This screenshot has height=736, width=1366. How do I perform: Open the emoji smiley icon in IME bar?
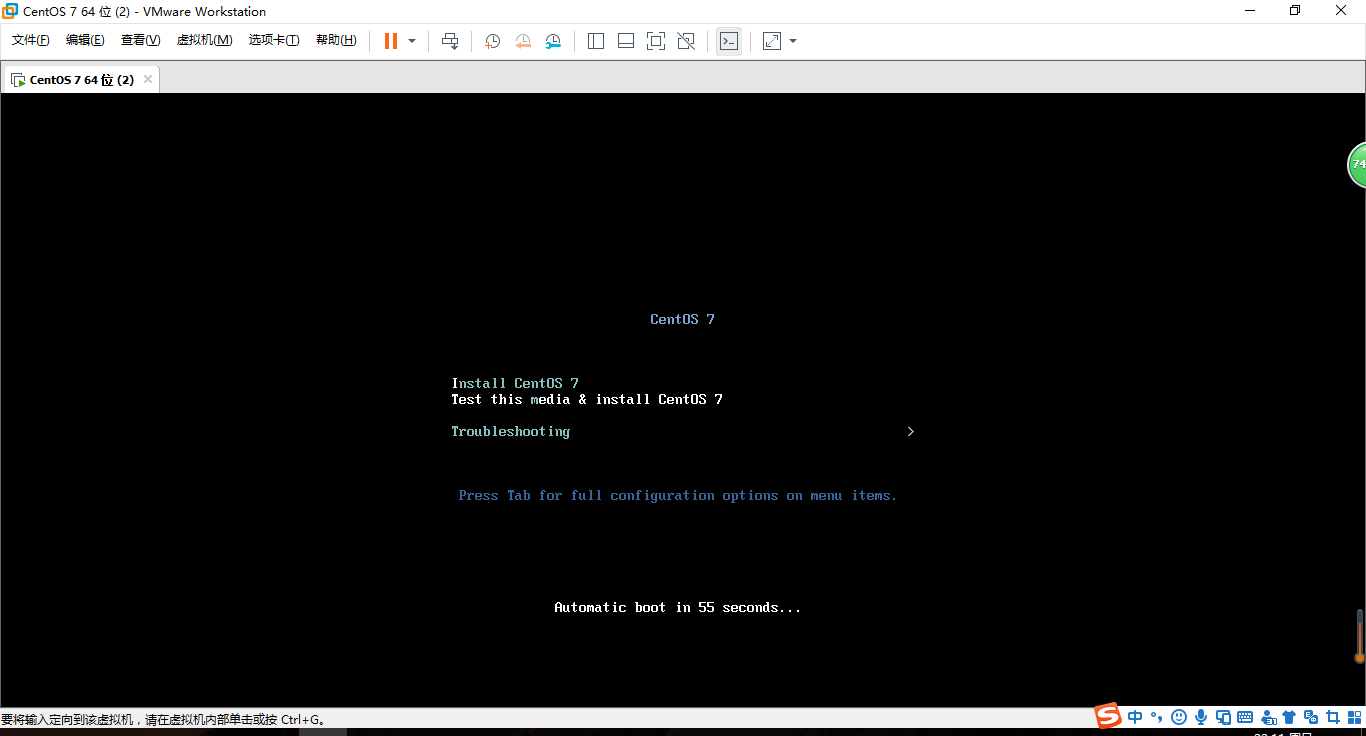tap(1179, 717)
